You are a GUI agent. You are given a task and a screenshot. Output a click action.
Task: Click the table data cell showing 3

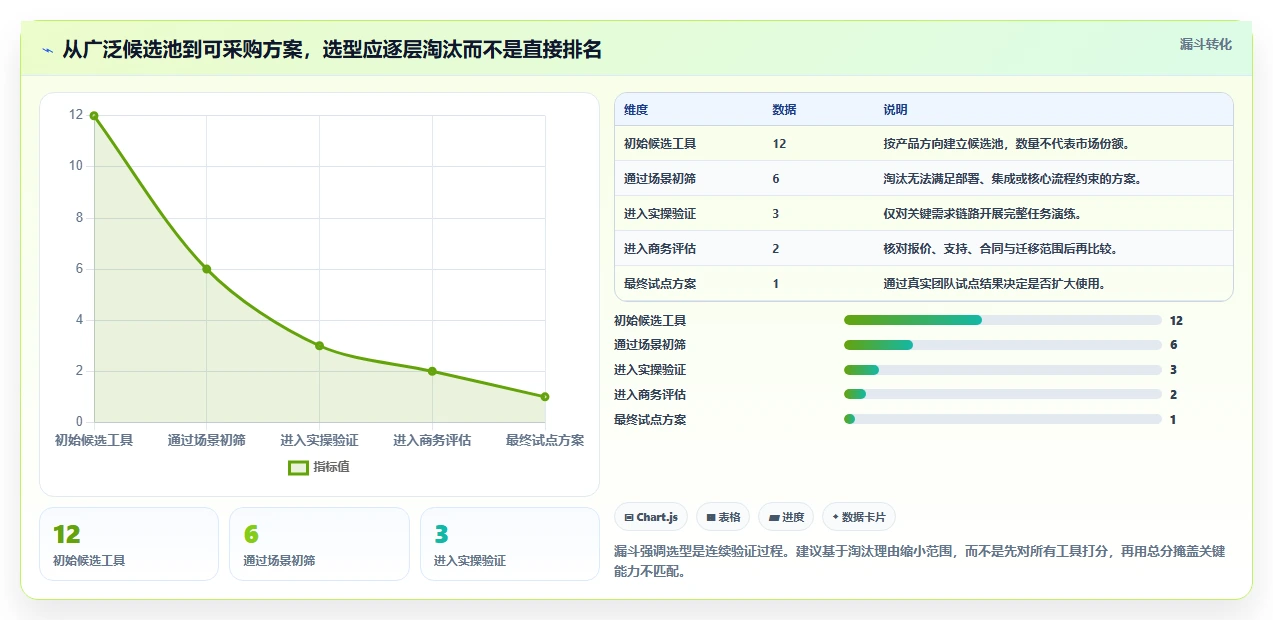[x=776, y=214]
